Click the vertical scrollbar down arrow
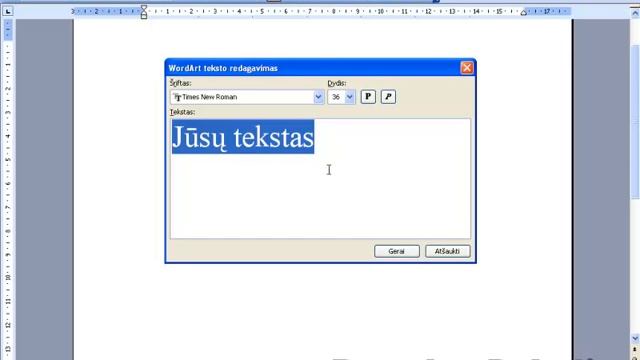640x360 pixels. tap(635, 338)
